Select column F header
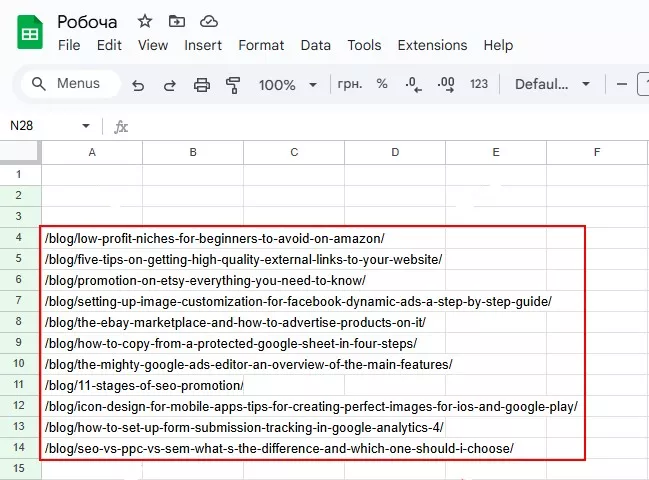 tap(597, 152)
